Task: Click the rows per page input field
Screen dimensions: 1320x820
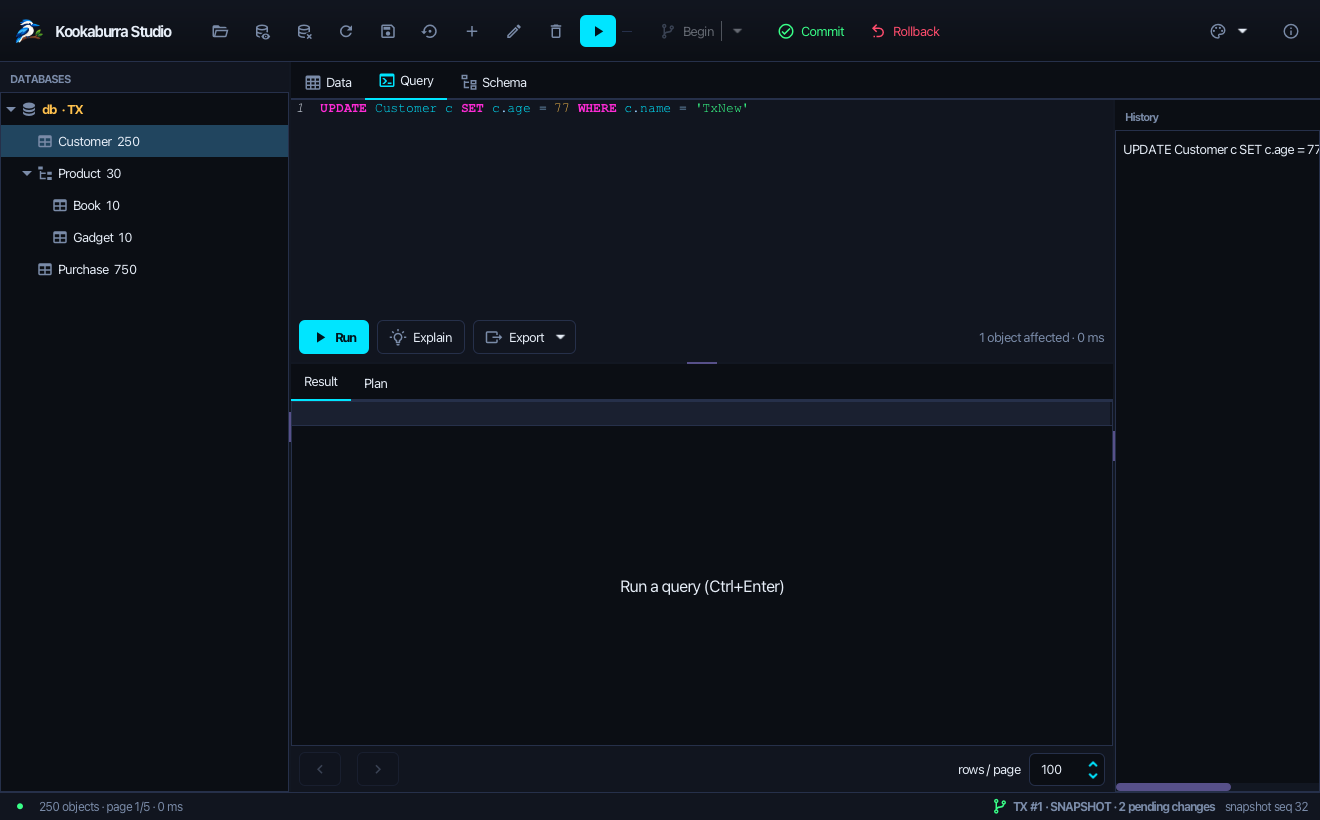Action: [x=1057, y=769]
